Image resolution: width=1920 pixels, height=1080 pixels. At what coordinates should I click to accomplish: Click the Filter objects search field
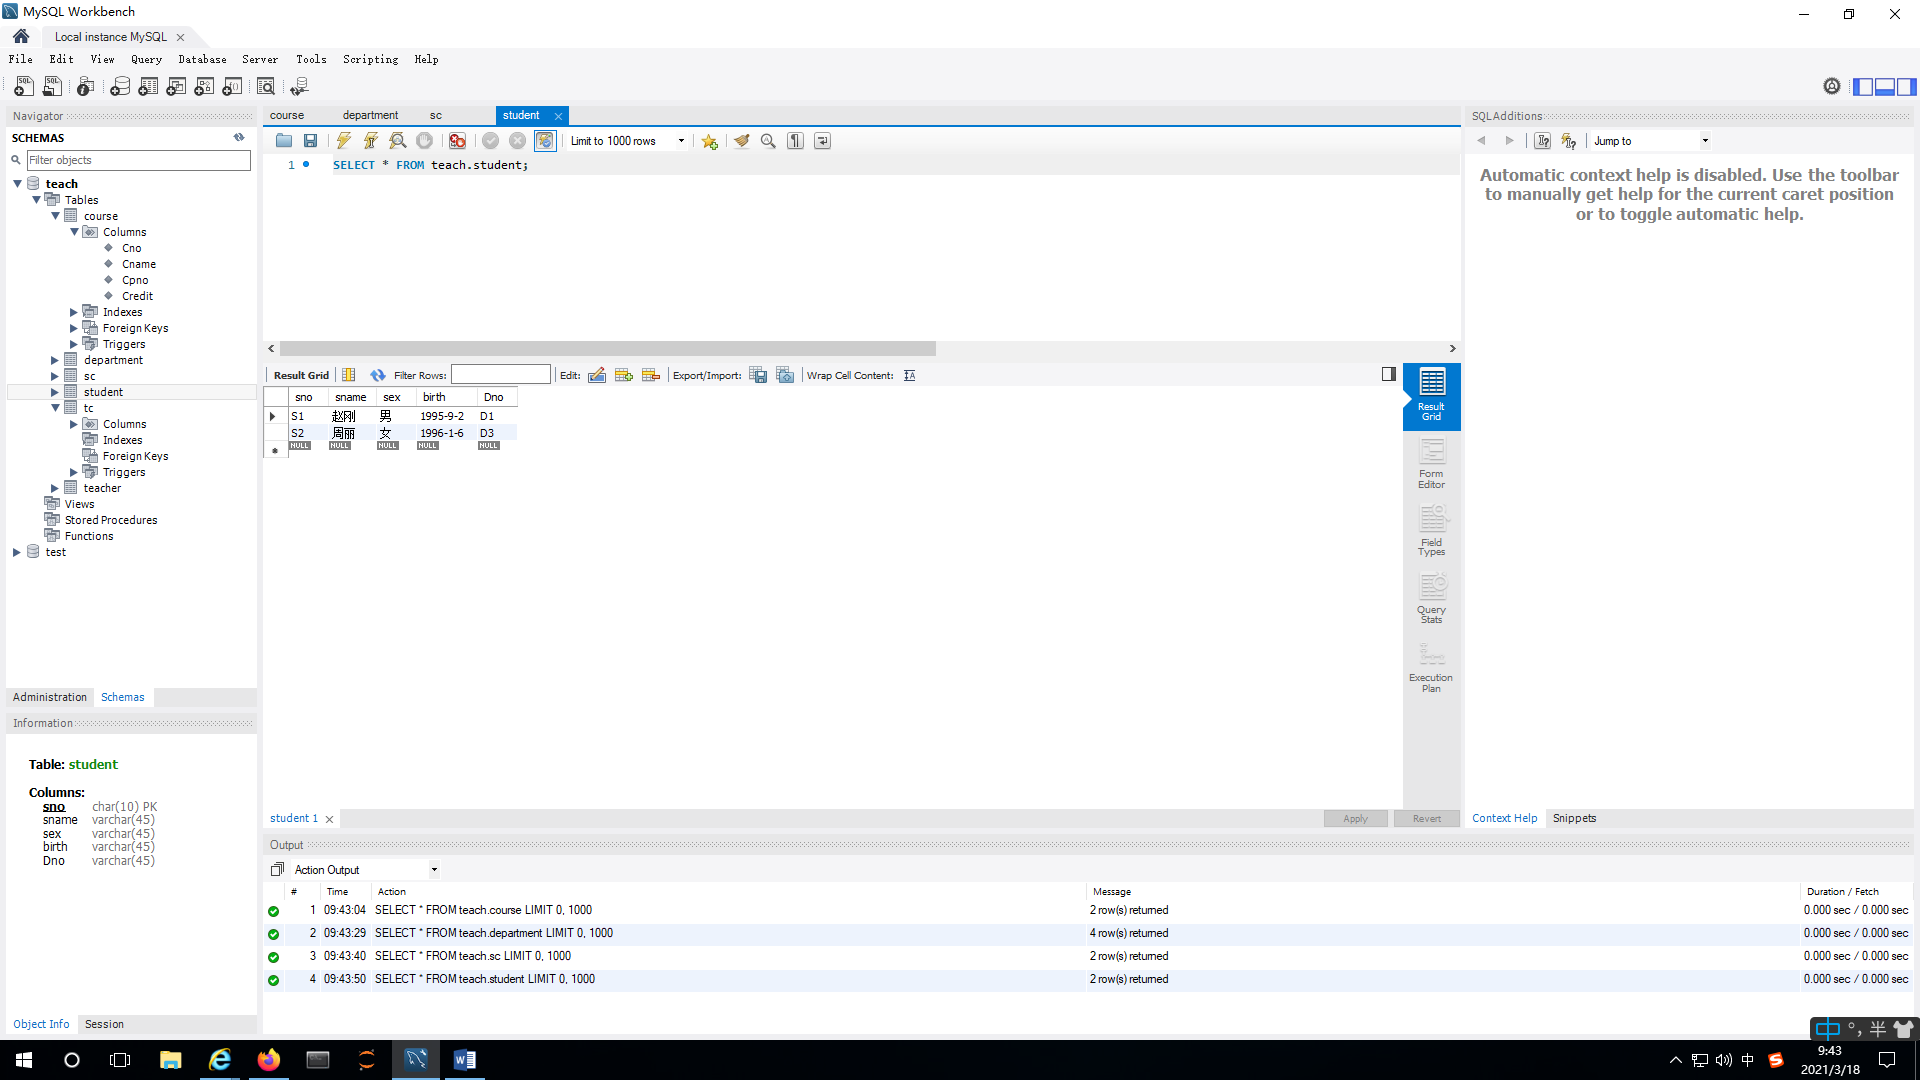[138, 160]
